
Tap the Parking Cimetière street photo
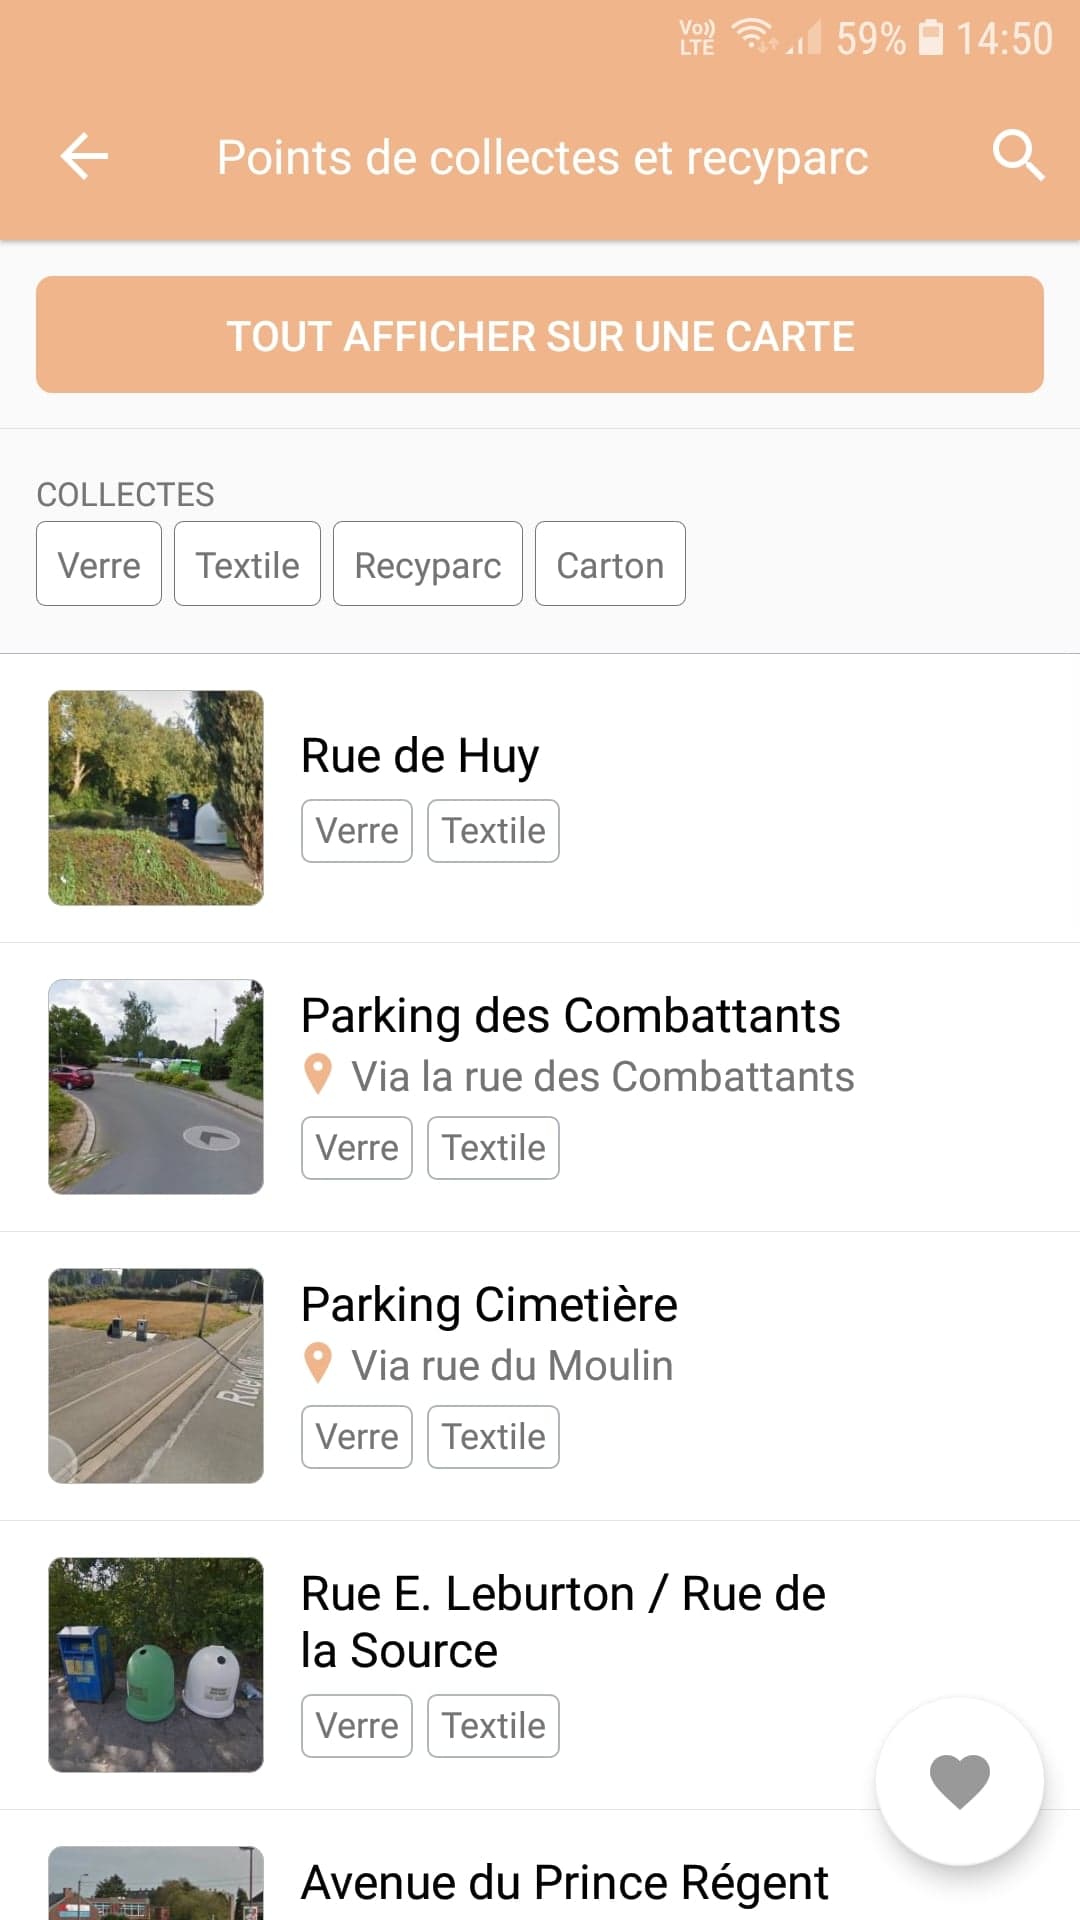tap(156, 1376)
